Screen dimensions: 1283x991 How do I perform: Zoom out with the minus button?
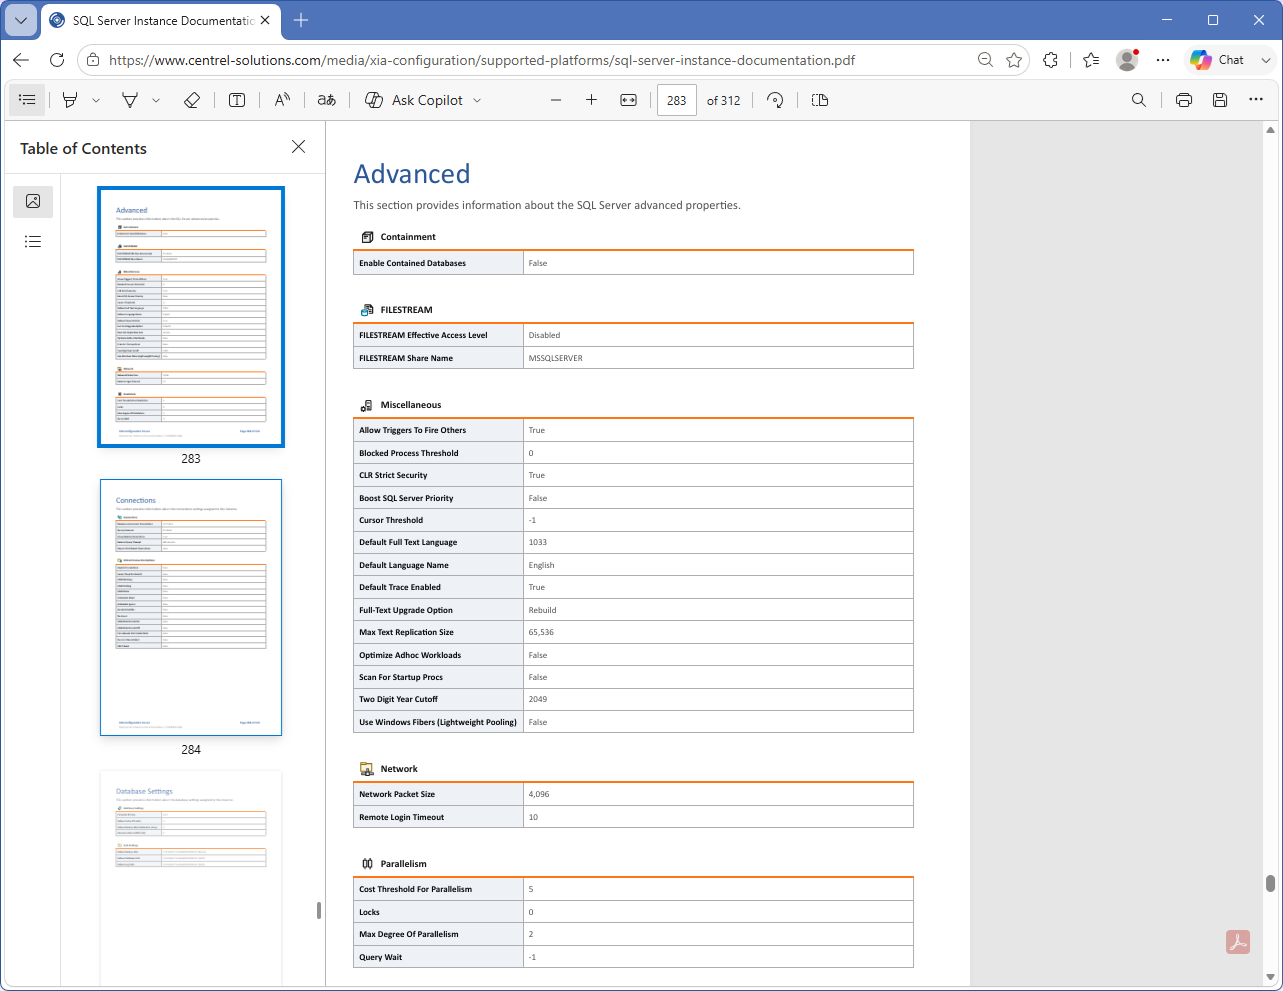pyautogui.click(x=556, y=100)
